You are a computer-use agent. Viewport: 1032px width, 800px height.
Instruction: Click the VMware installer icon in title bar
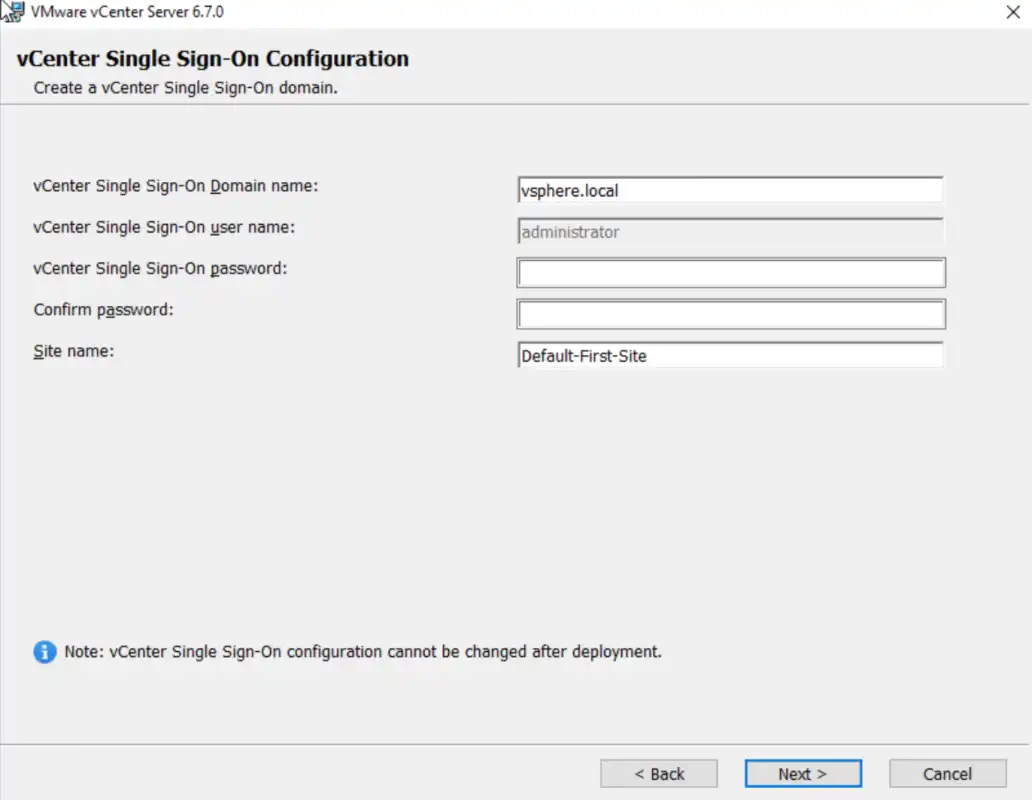(13, 11)
